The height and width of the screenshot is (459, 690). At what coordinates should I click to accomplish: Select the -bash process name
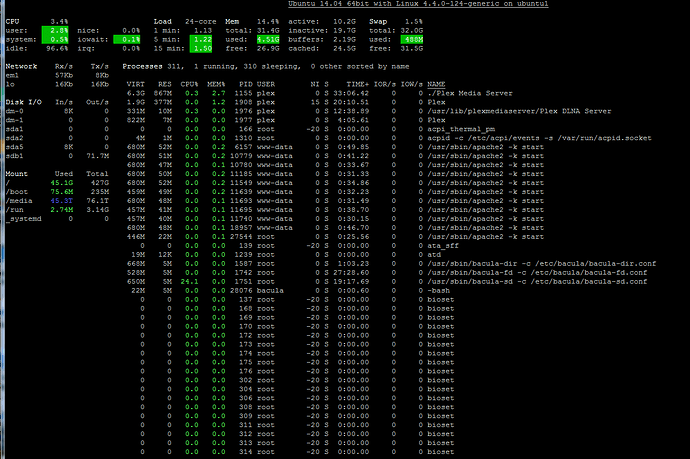click(x=439, y=290)
